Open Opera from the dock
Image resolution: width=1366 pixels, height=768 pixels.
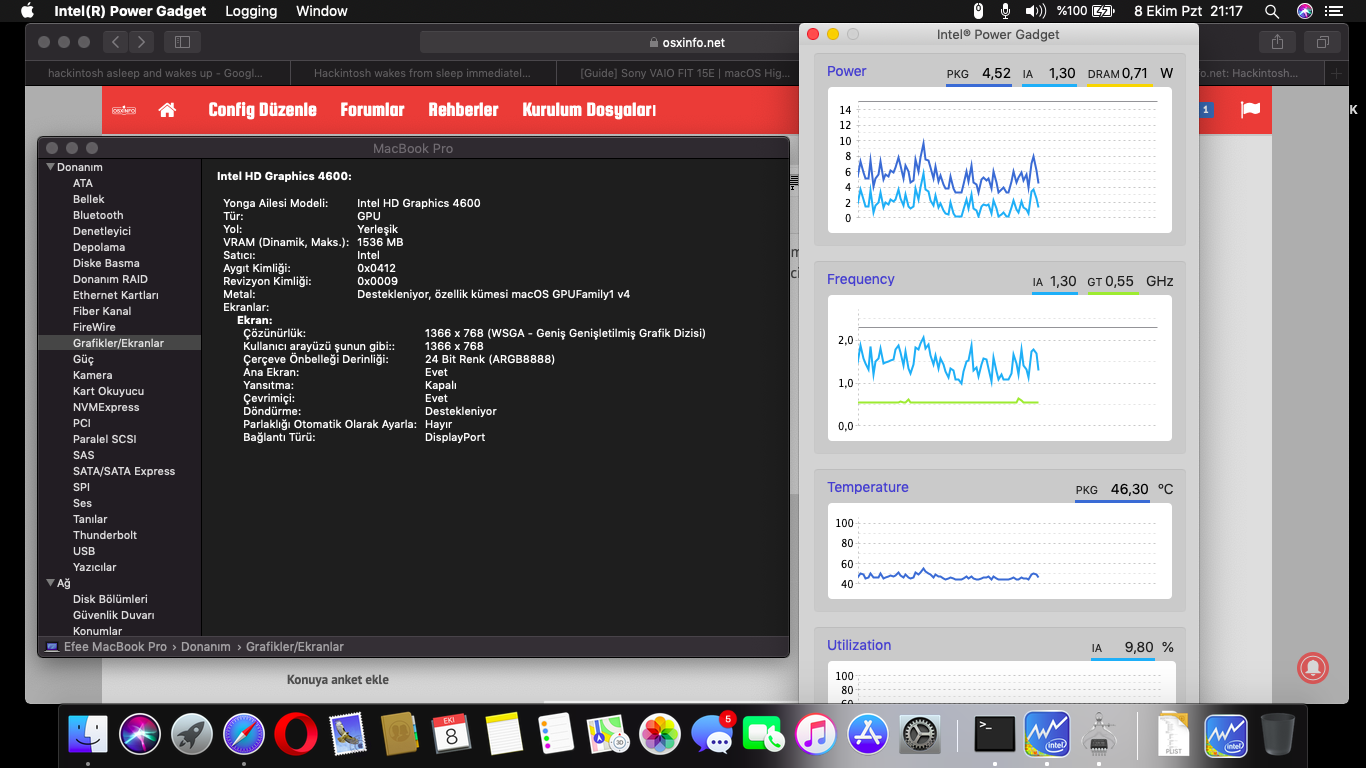295,735
